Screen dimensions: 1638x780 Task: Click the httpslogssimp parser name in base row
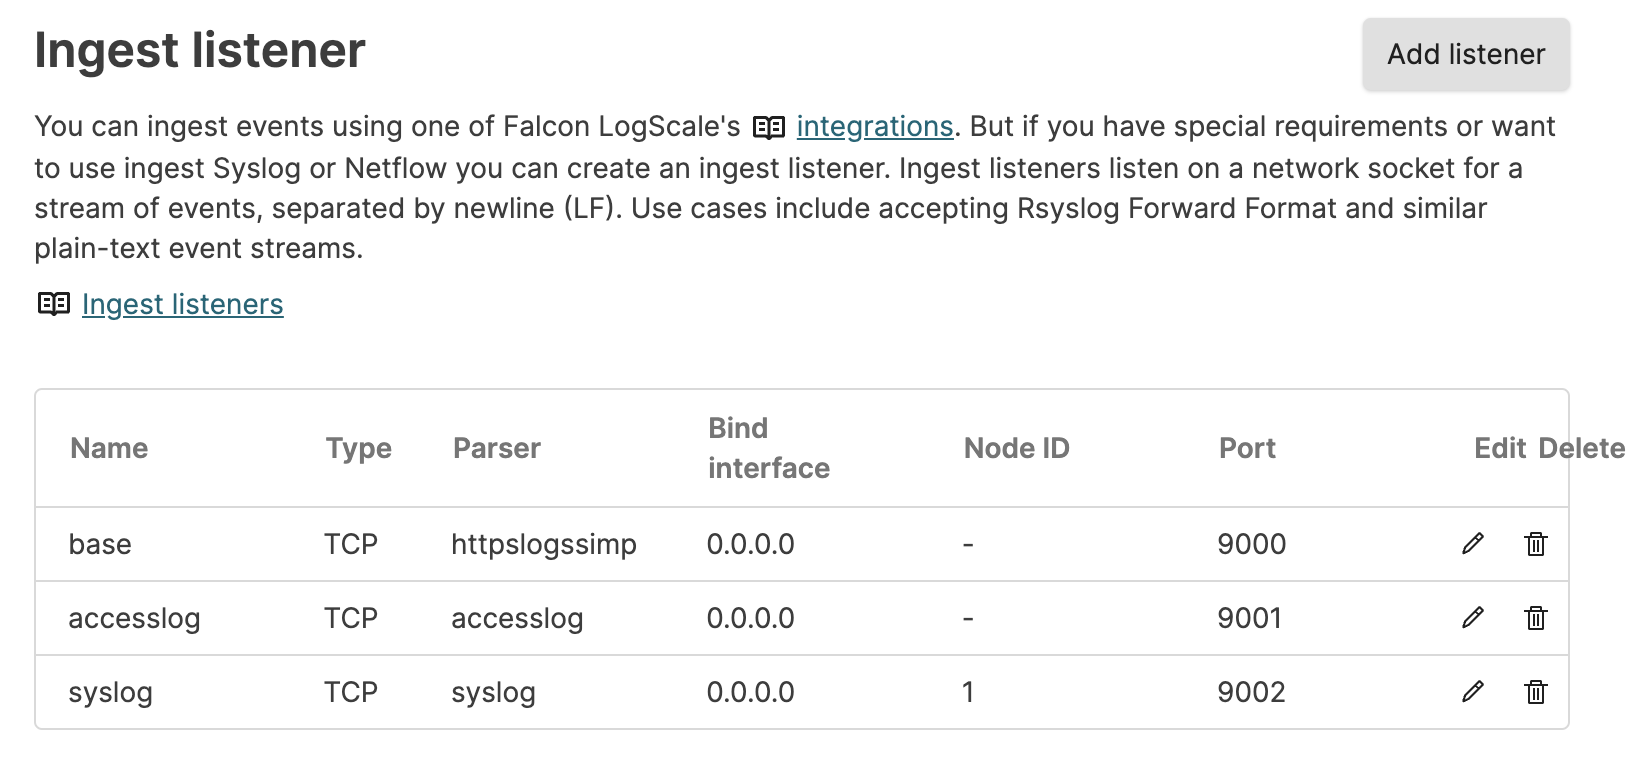pyautogui.click(x=543, y=544)
